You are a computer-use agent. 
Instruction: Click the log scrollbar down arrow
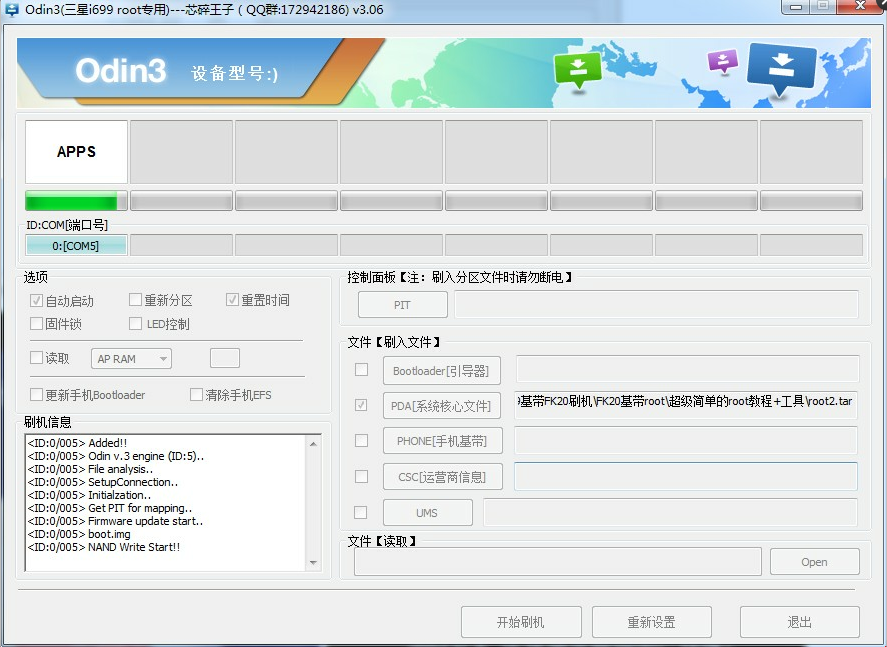pyautogui.click(x=313, y=563)
